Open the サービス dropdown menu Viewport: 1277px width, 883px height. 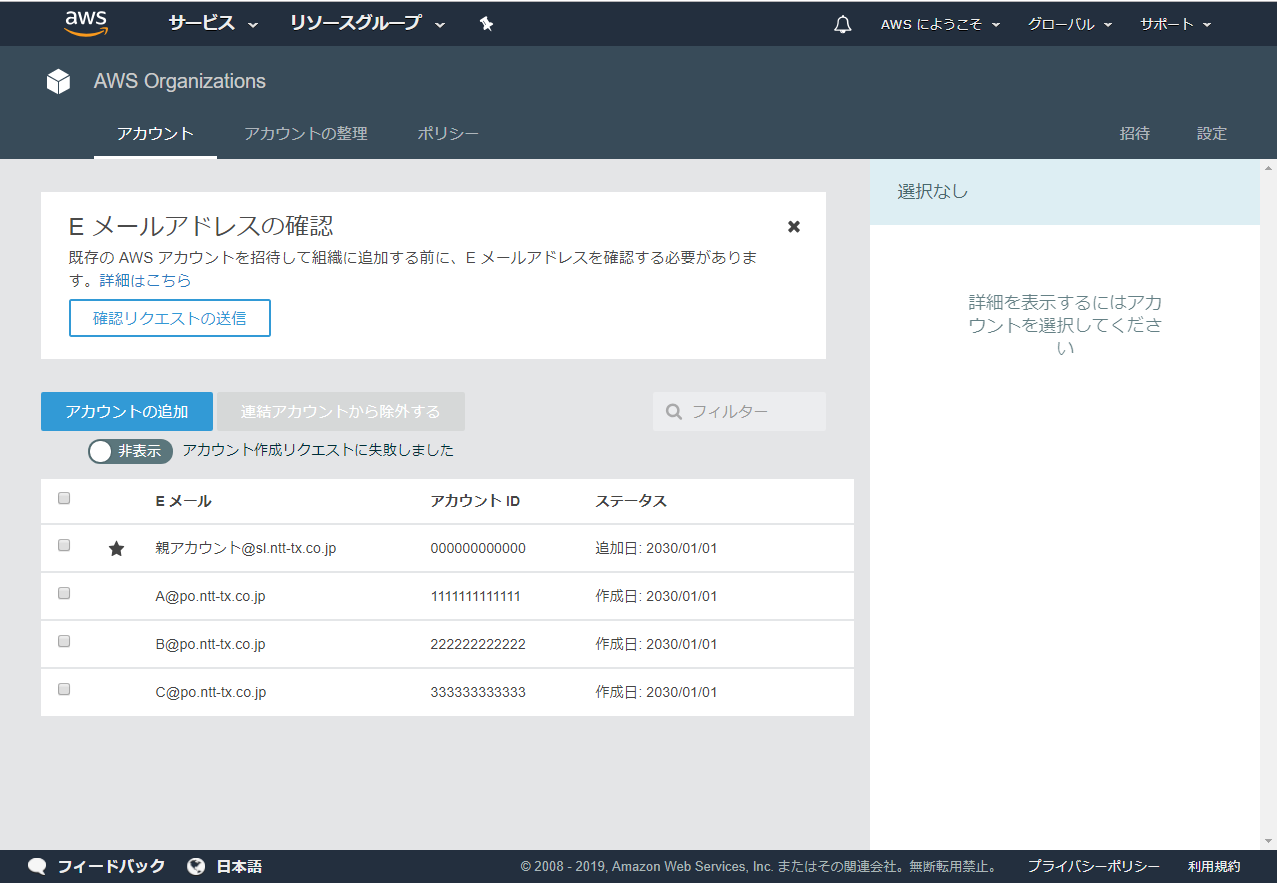click(x=213, y=24)
